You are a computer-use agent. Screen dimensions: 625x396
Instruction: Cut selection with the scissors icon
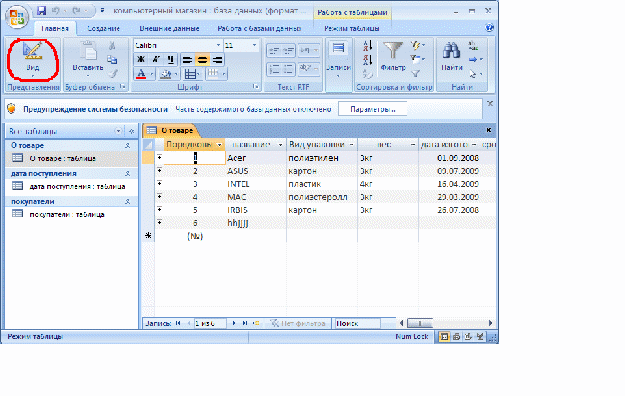point(112,46)
